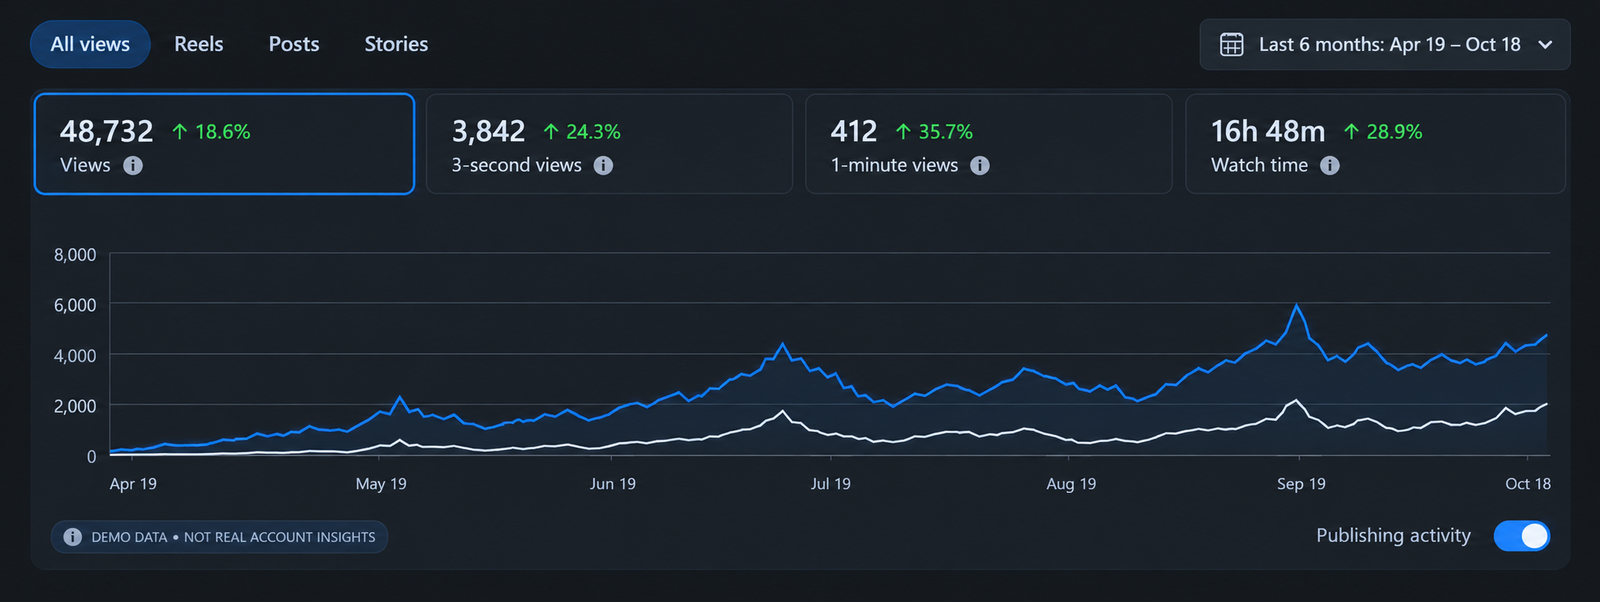
Task: Click the Jul 19 x-axis label
Action: [831, 484]
